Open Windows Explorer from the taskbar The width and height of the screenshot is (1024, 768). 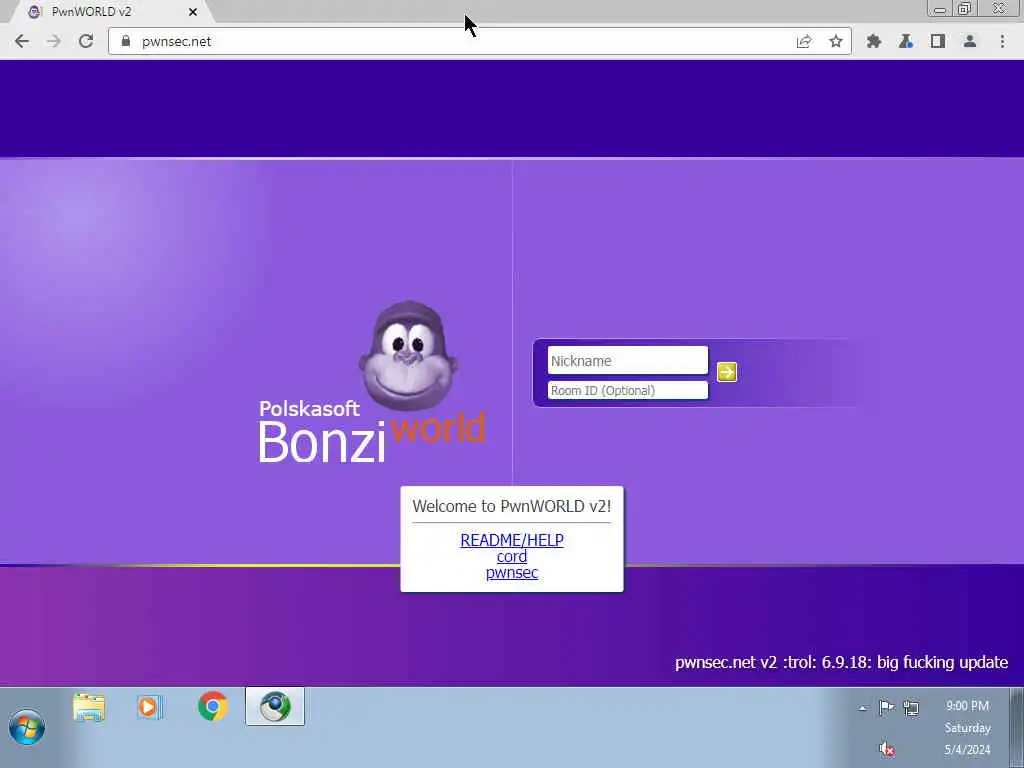89,708
